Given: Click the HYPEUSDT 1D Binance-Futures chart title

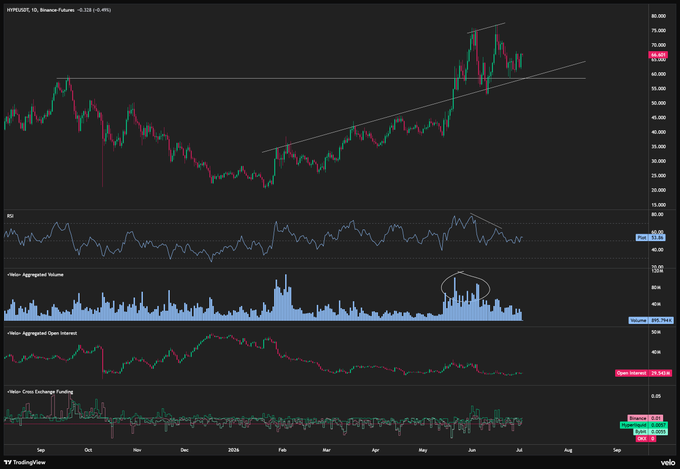Looking at the screenshot, I should point(40,10).
